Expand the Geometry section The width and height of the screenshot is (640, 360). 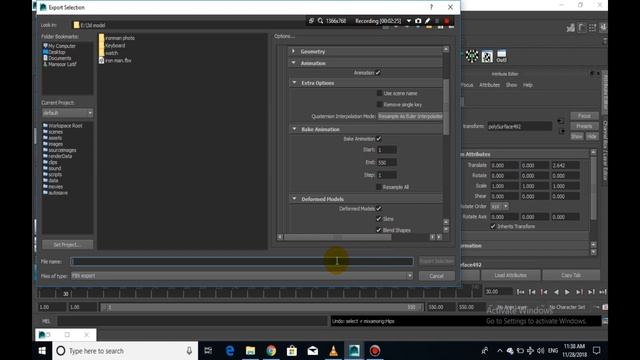click(x=294, y=51)
